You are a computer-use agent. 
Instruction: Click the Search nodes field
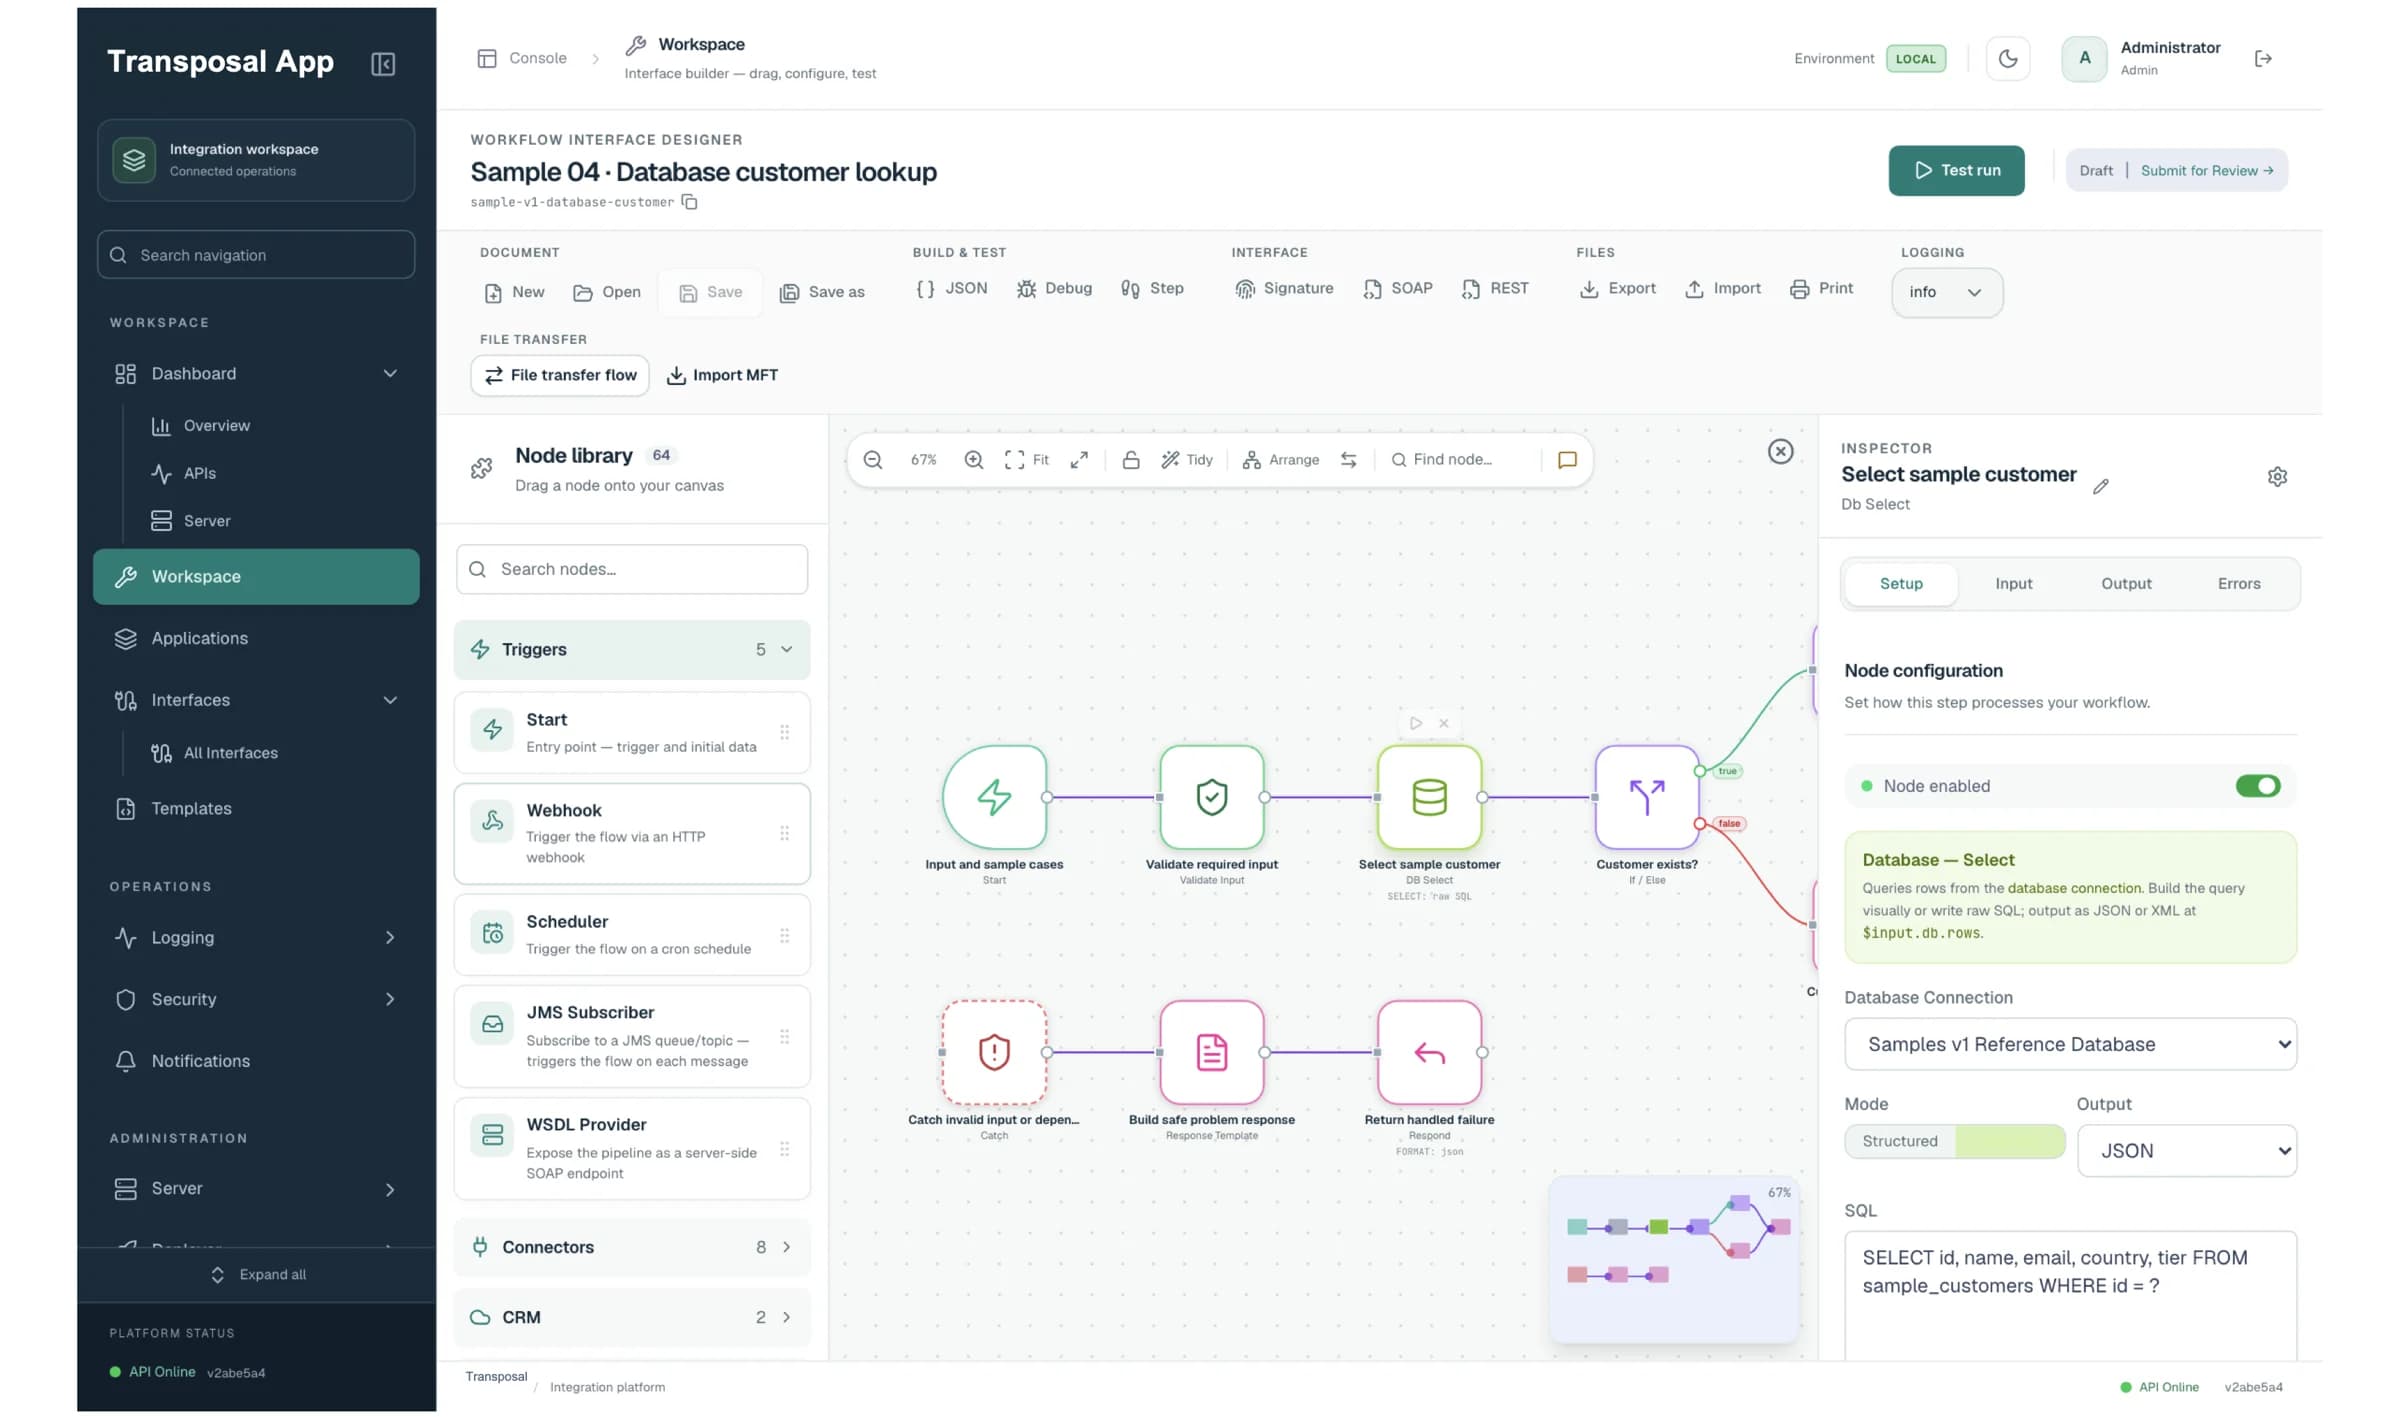click(x=632, y=569)
